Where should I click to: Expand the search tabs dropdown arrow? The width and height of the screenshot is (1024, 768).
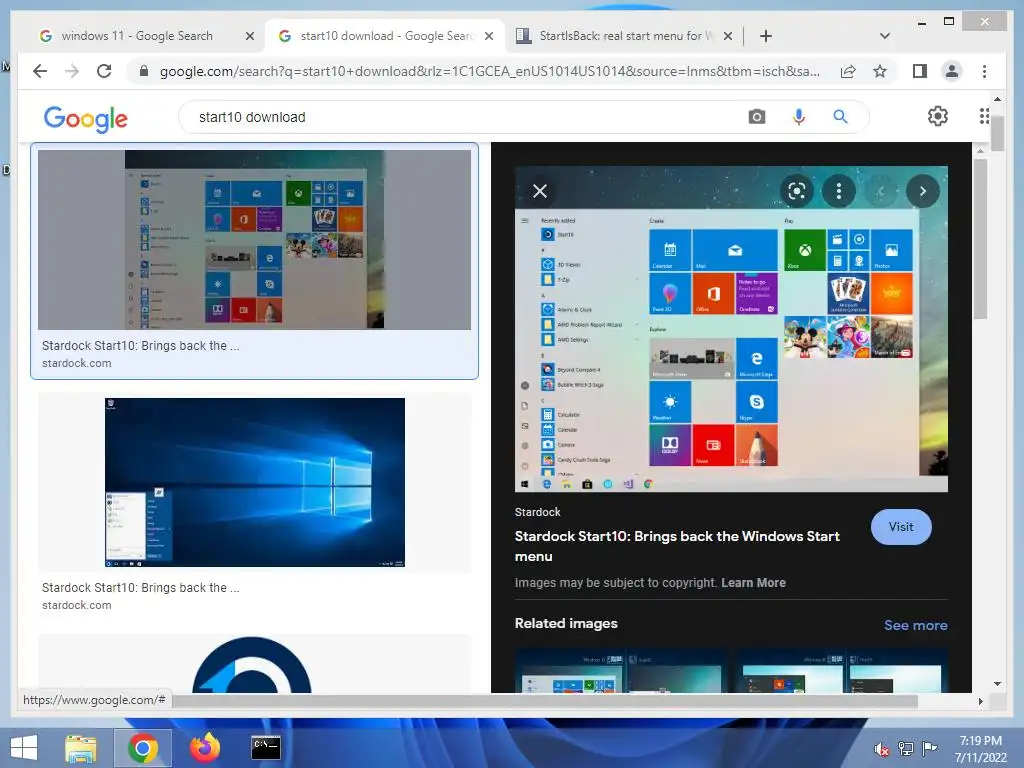(885, 36)
